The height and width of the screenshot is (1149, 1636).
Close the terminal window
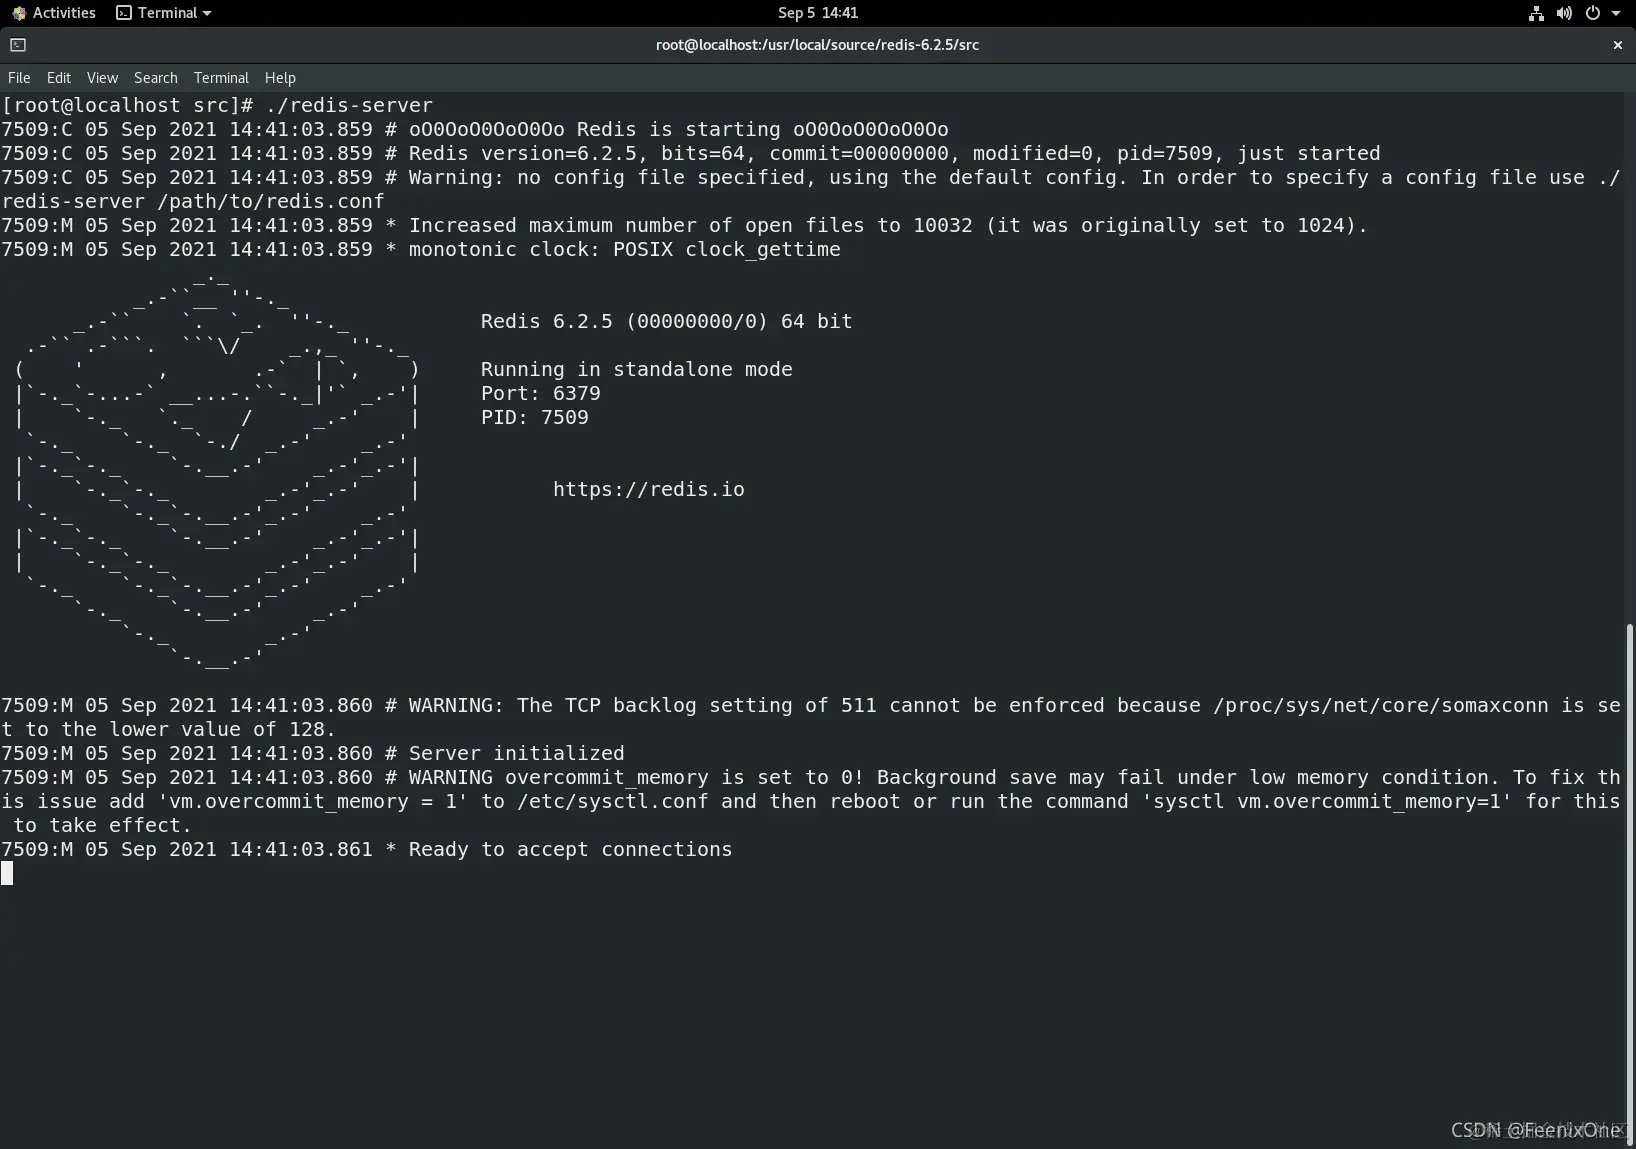1617,45
